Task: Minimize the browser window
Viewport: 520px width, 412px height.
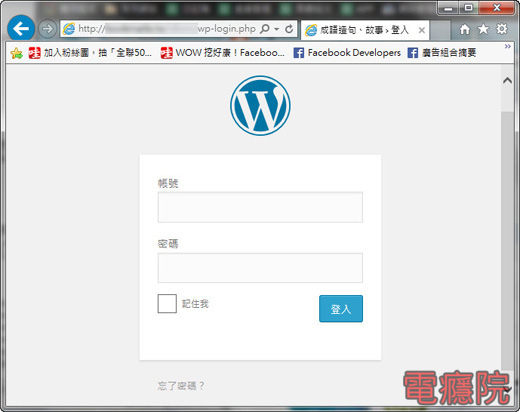Action: [448, 8]
